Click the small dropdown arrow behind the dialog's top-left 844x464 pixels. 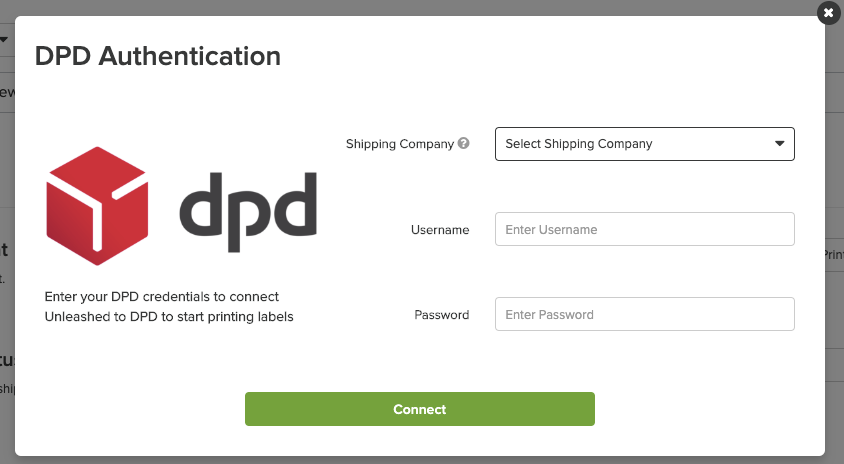coord(4,40)
